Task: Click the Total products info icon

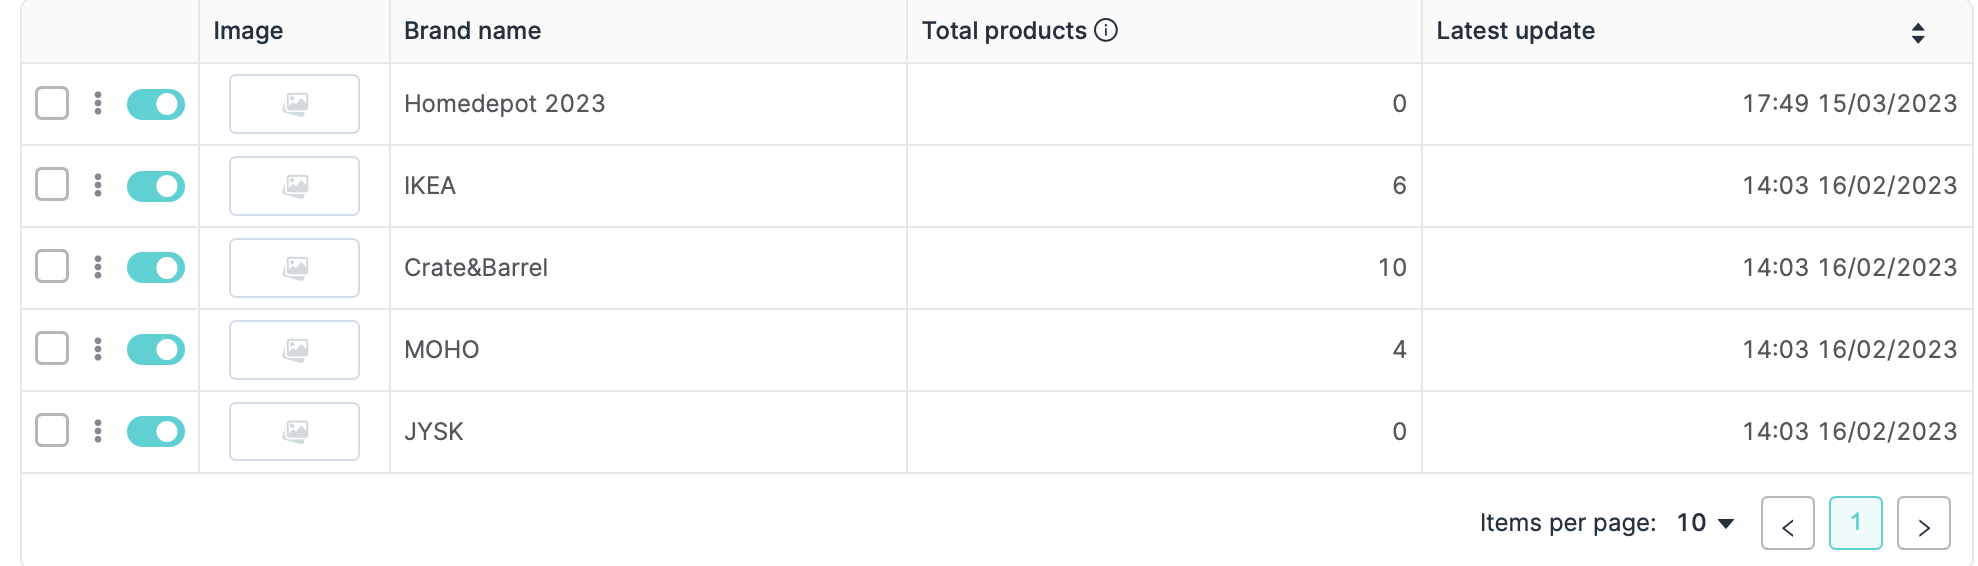Action: point(1106,31)
